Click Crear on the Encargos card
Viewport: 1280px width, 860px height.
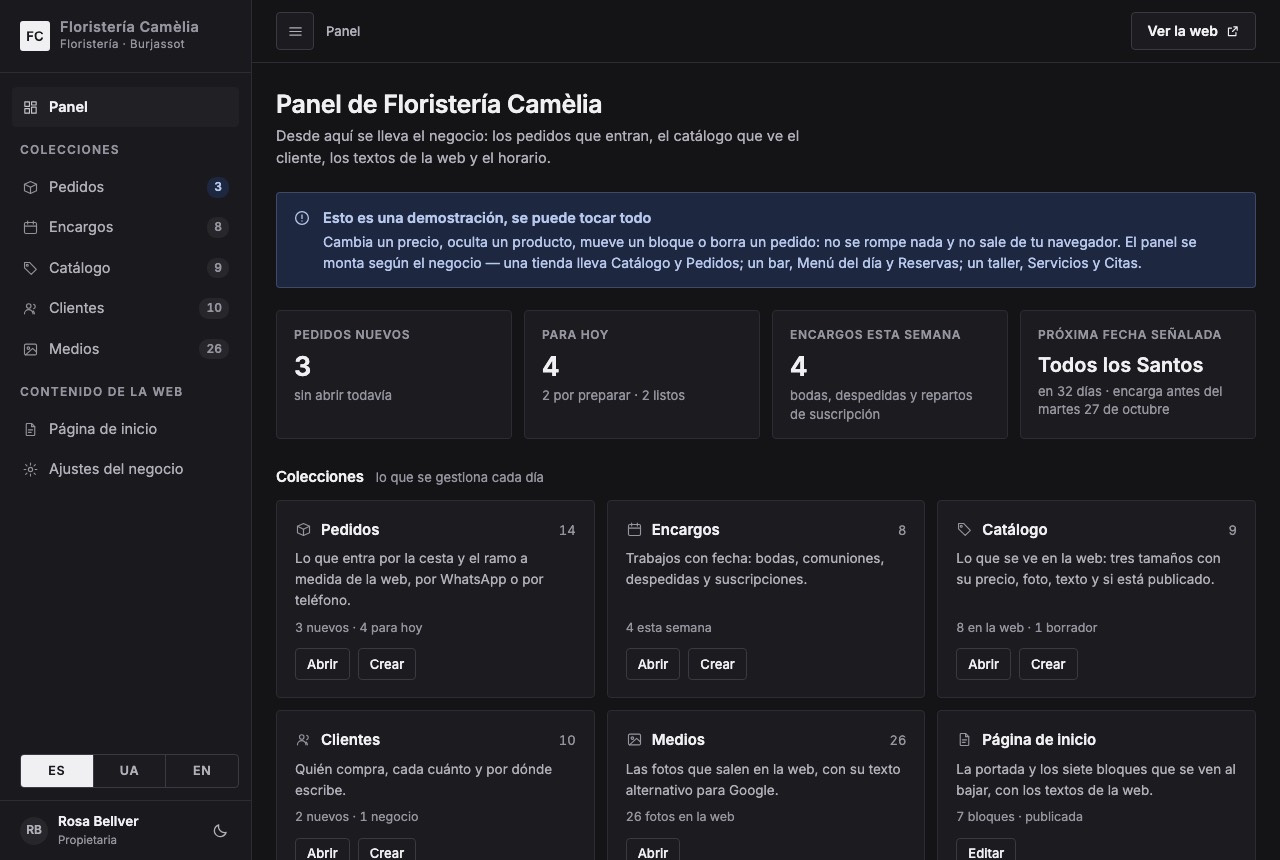click(x=717, y=664)
